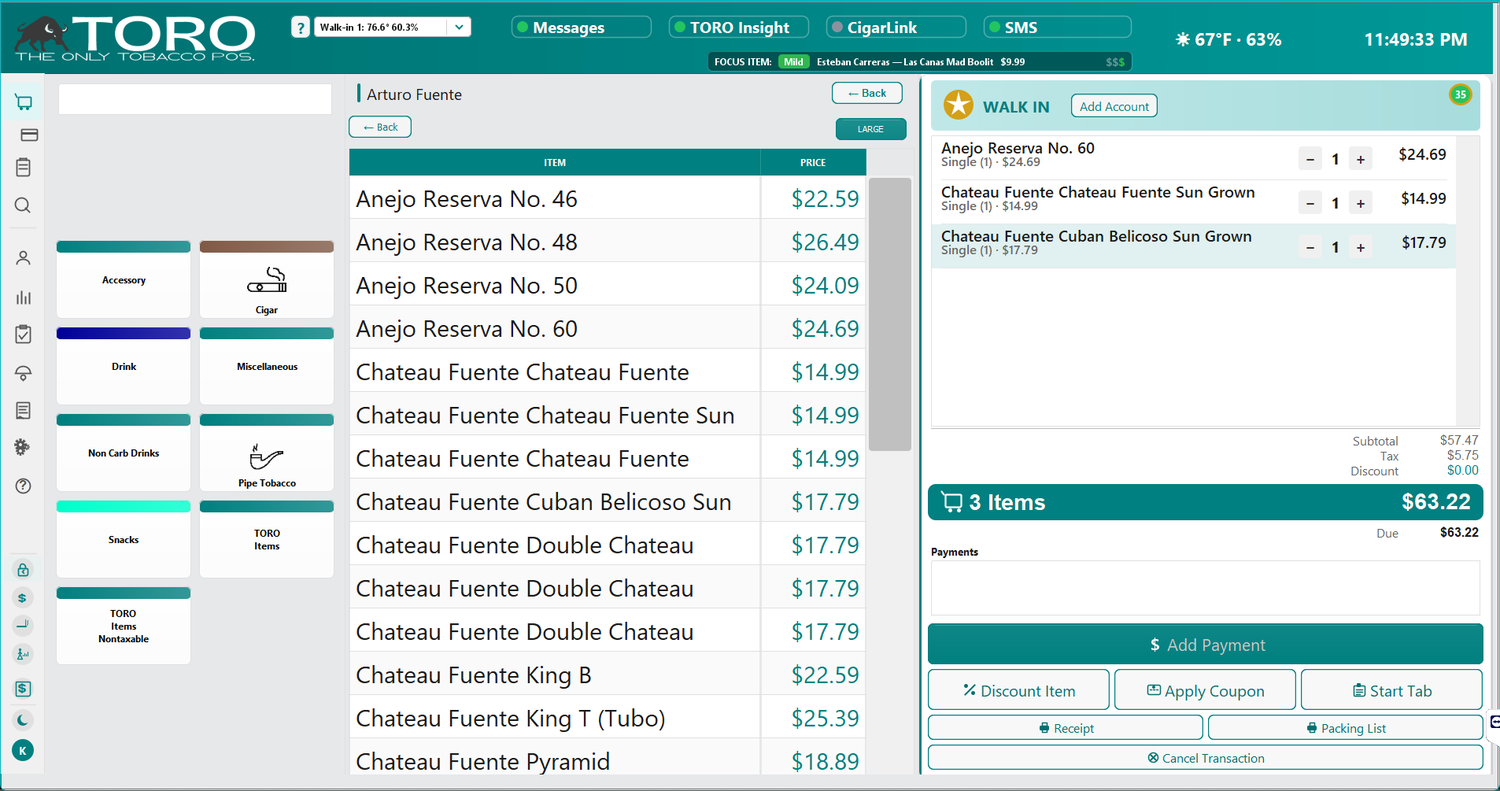Click Add Account for the walk-in

point(1114,106)
